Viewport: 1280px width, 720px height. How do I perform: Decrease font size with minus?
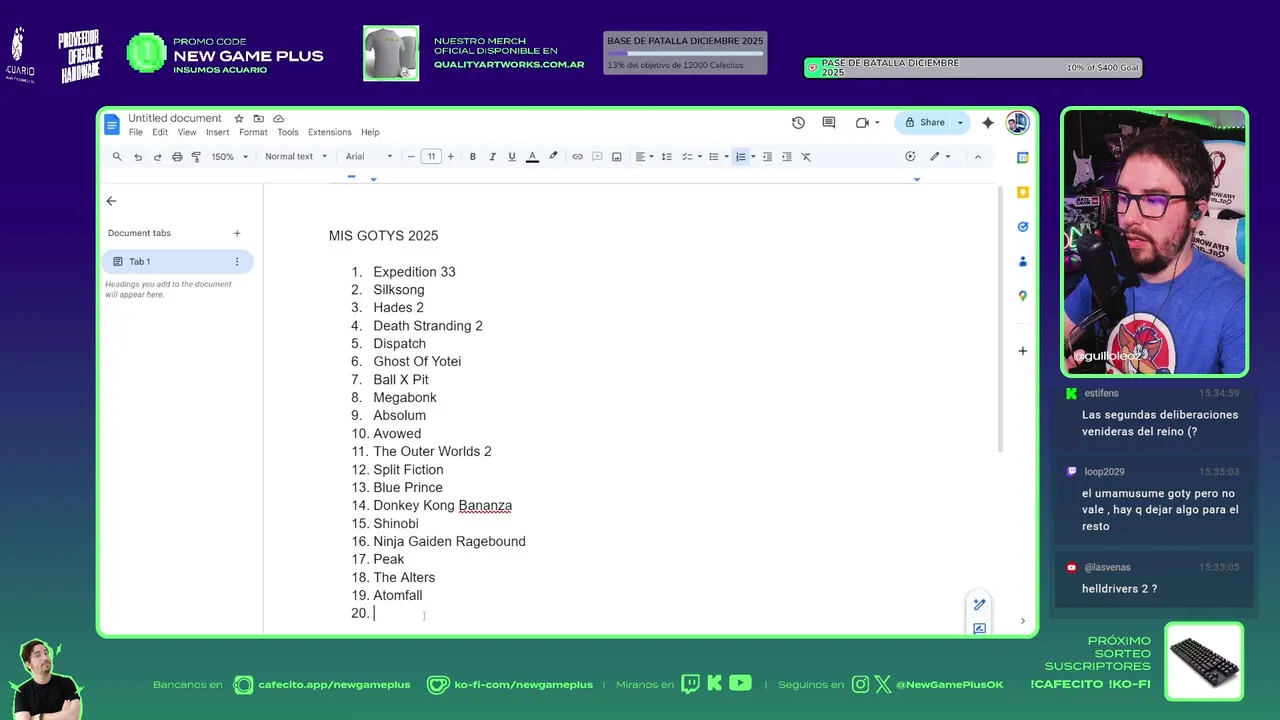pyautogui.click(x=411, y=156)
